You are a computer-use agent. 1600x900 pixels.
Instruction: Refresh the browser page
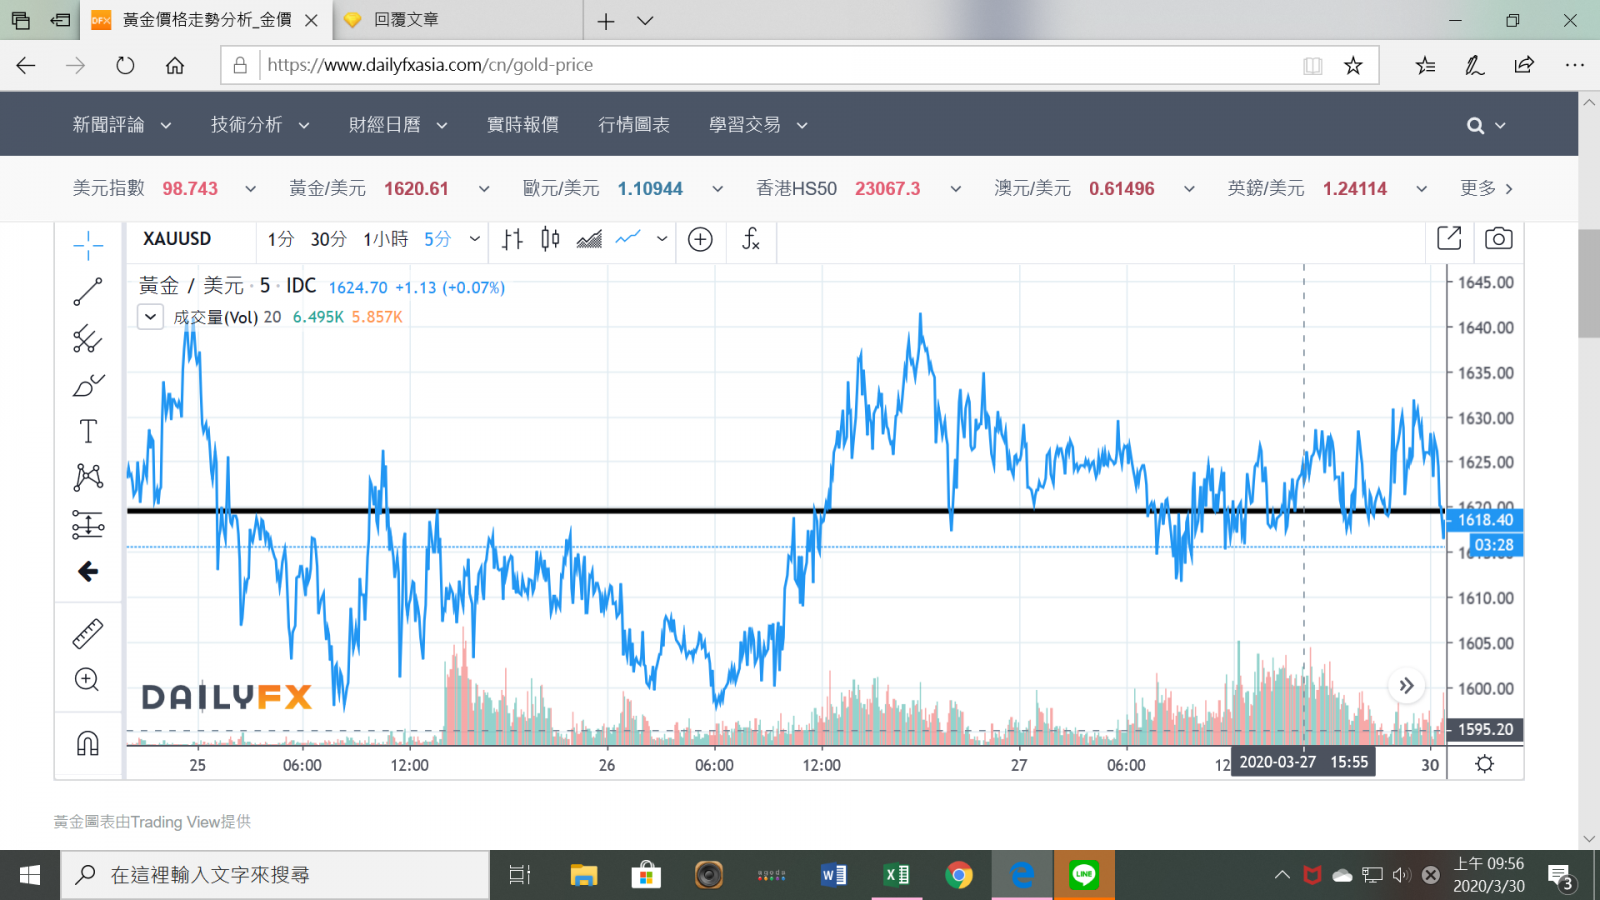(x=125, y=65)
